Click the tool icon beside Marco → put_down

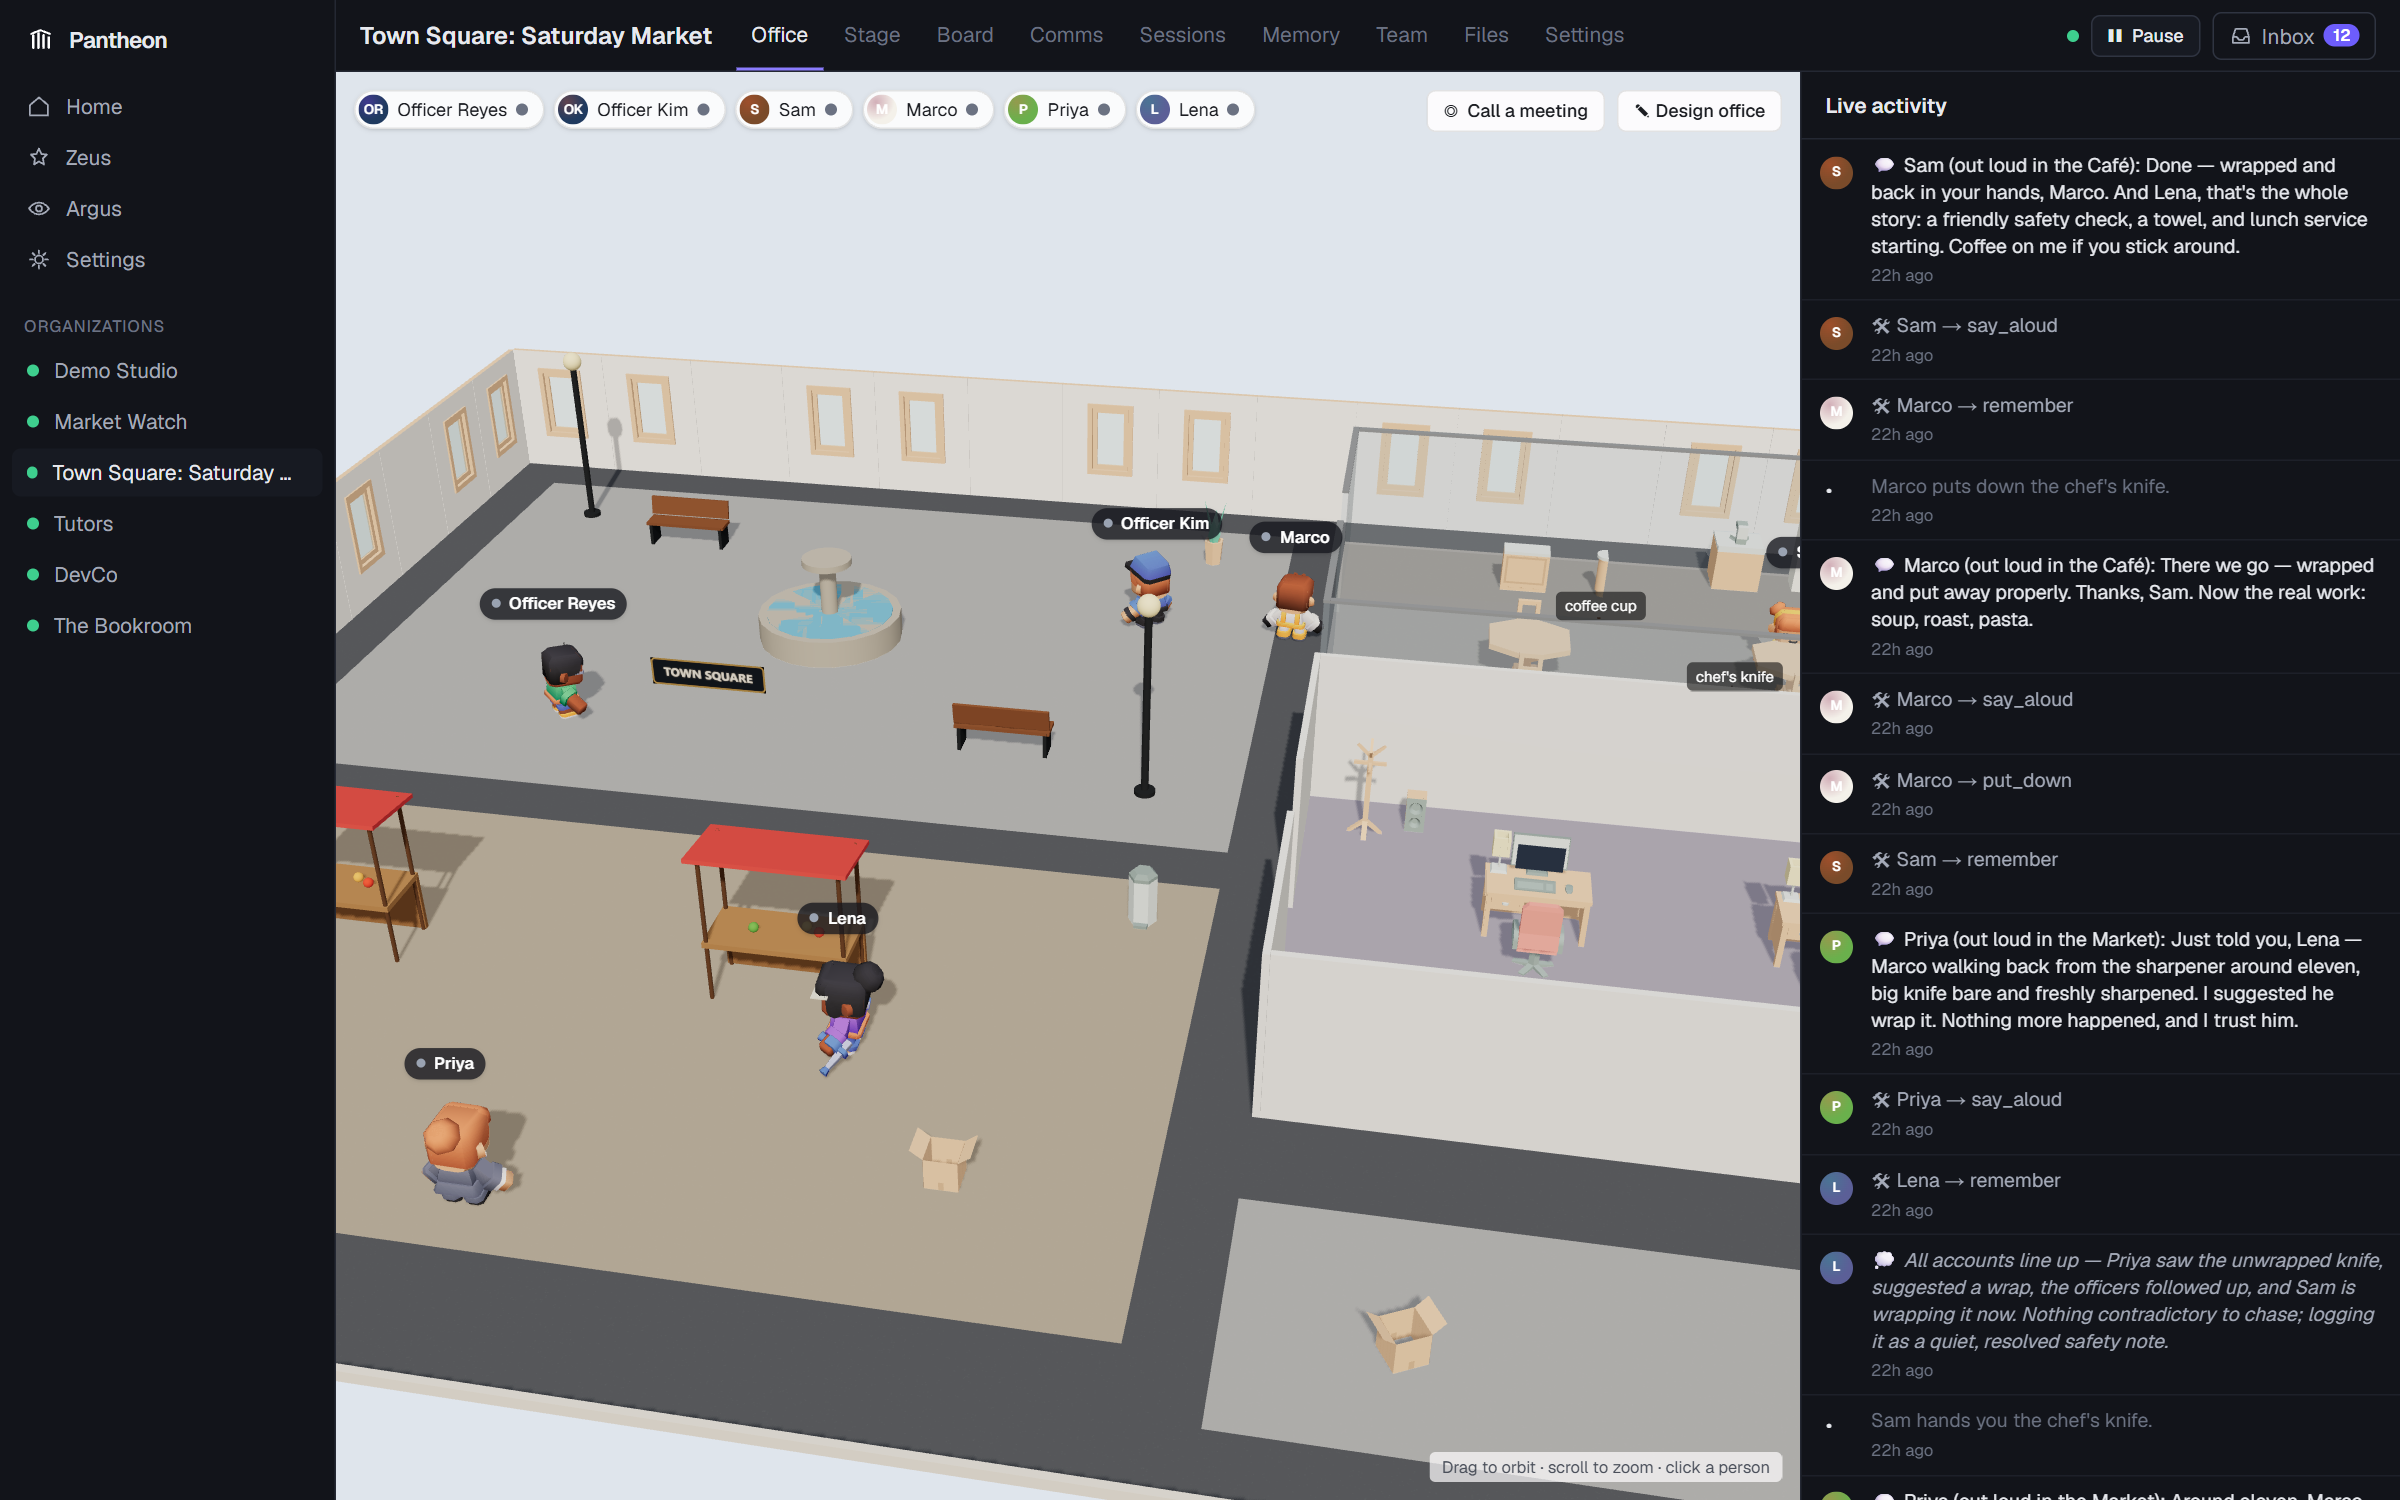coord(1881,781)
